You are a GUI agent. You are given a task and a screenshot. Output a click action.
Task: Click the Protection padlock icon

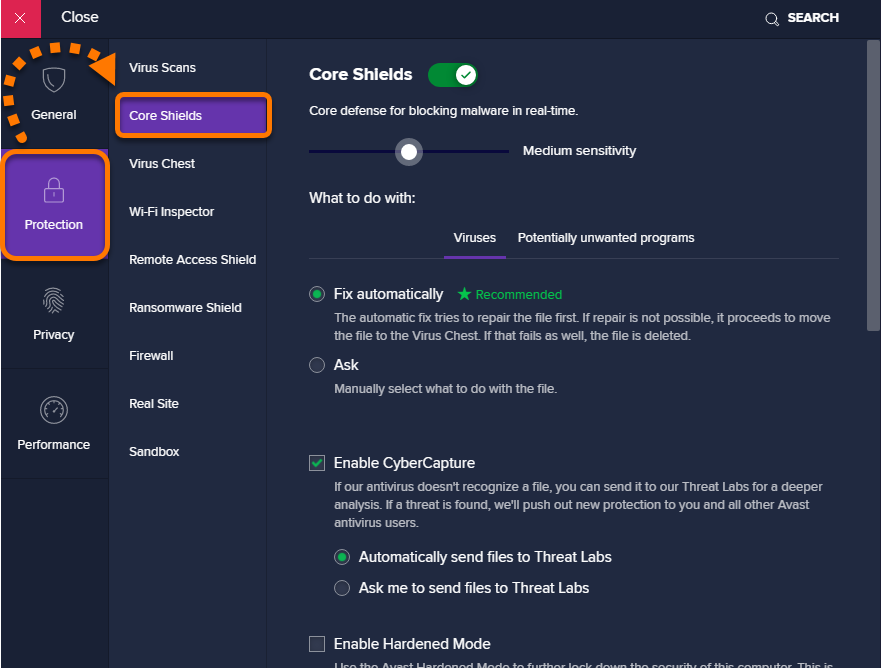point(54,190)
